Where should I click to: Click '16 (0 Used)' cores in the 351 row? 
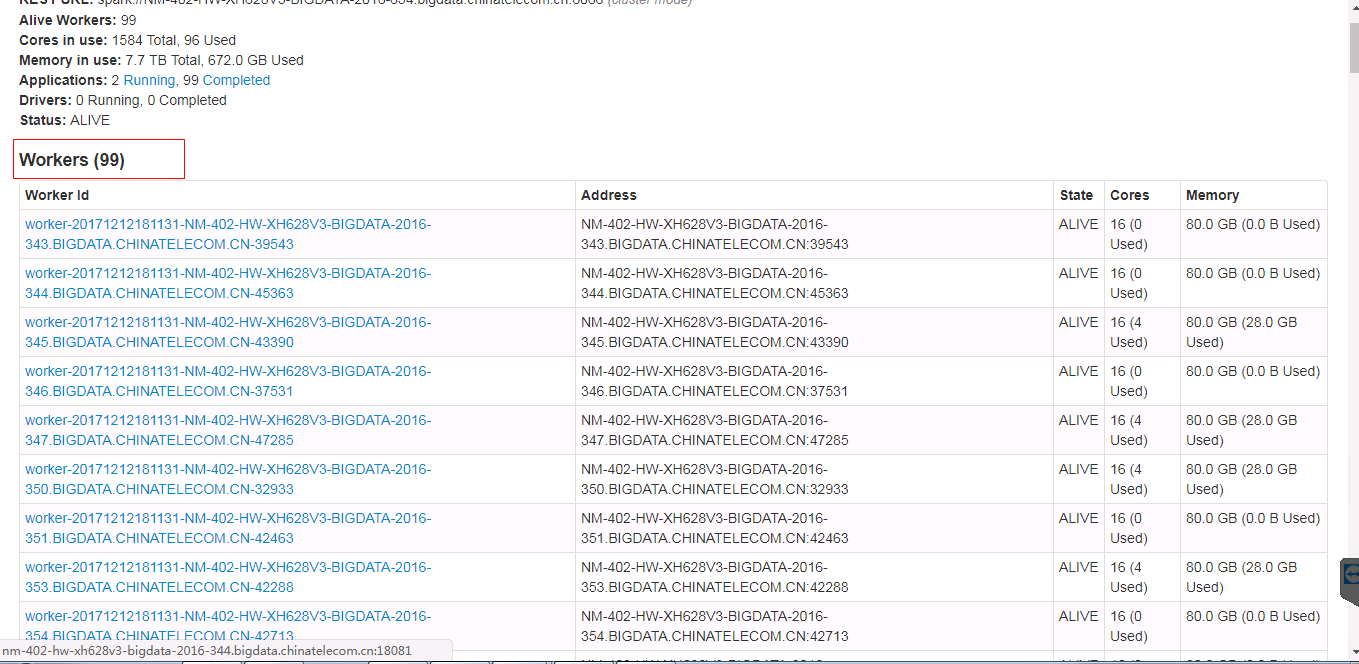1129,528
